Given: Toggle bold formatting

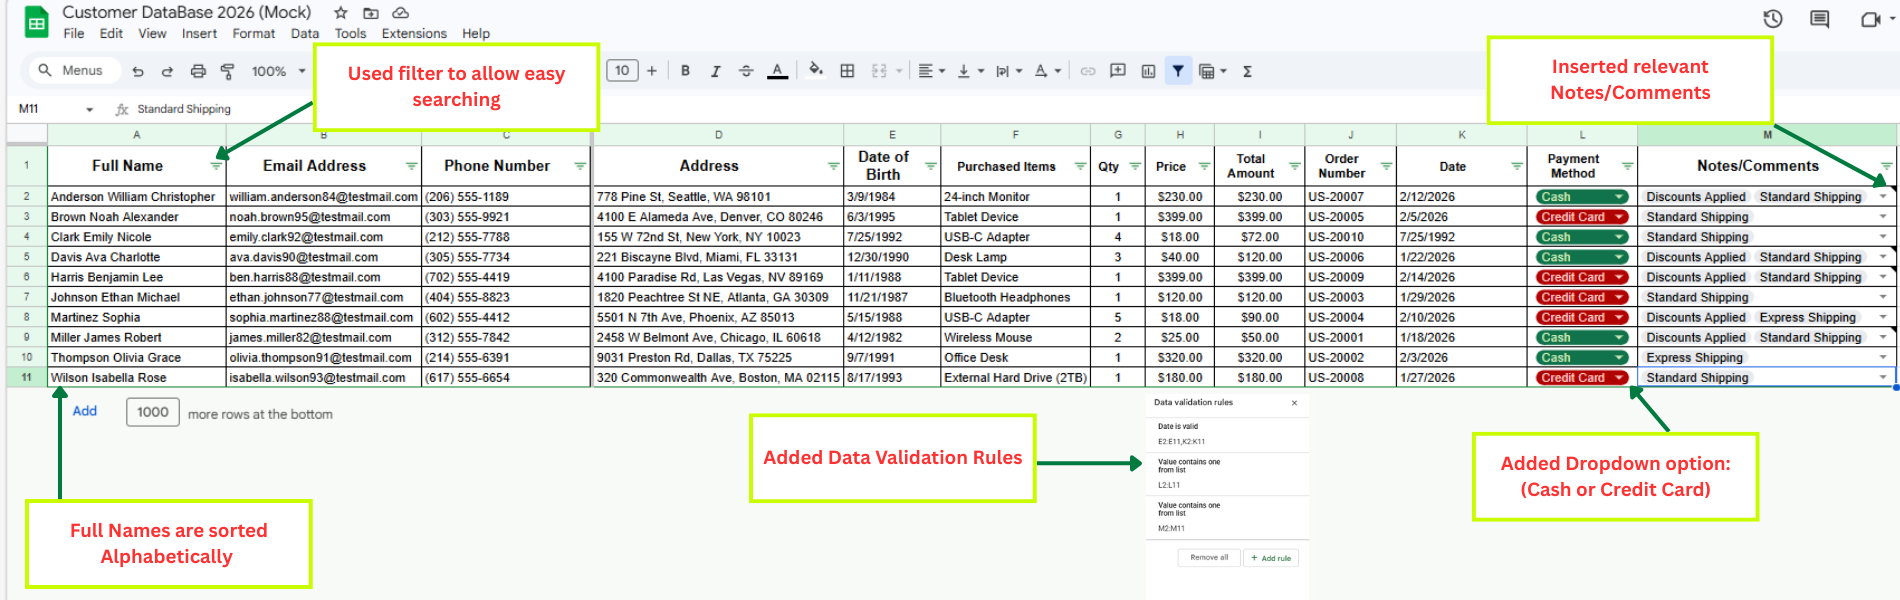Looking at the screenshot, I should (x=685, y=71).
